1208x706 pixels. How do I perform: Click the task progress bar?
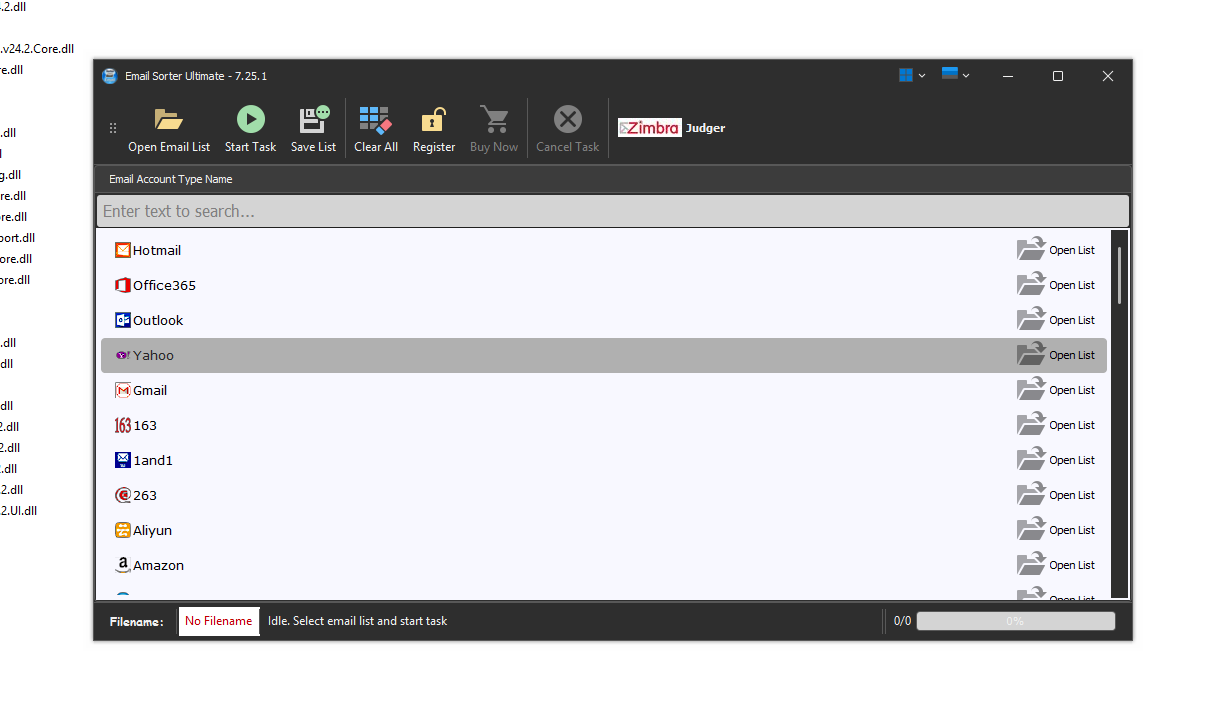1015,620
